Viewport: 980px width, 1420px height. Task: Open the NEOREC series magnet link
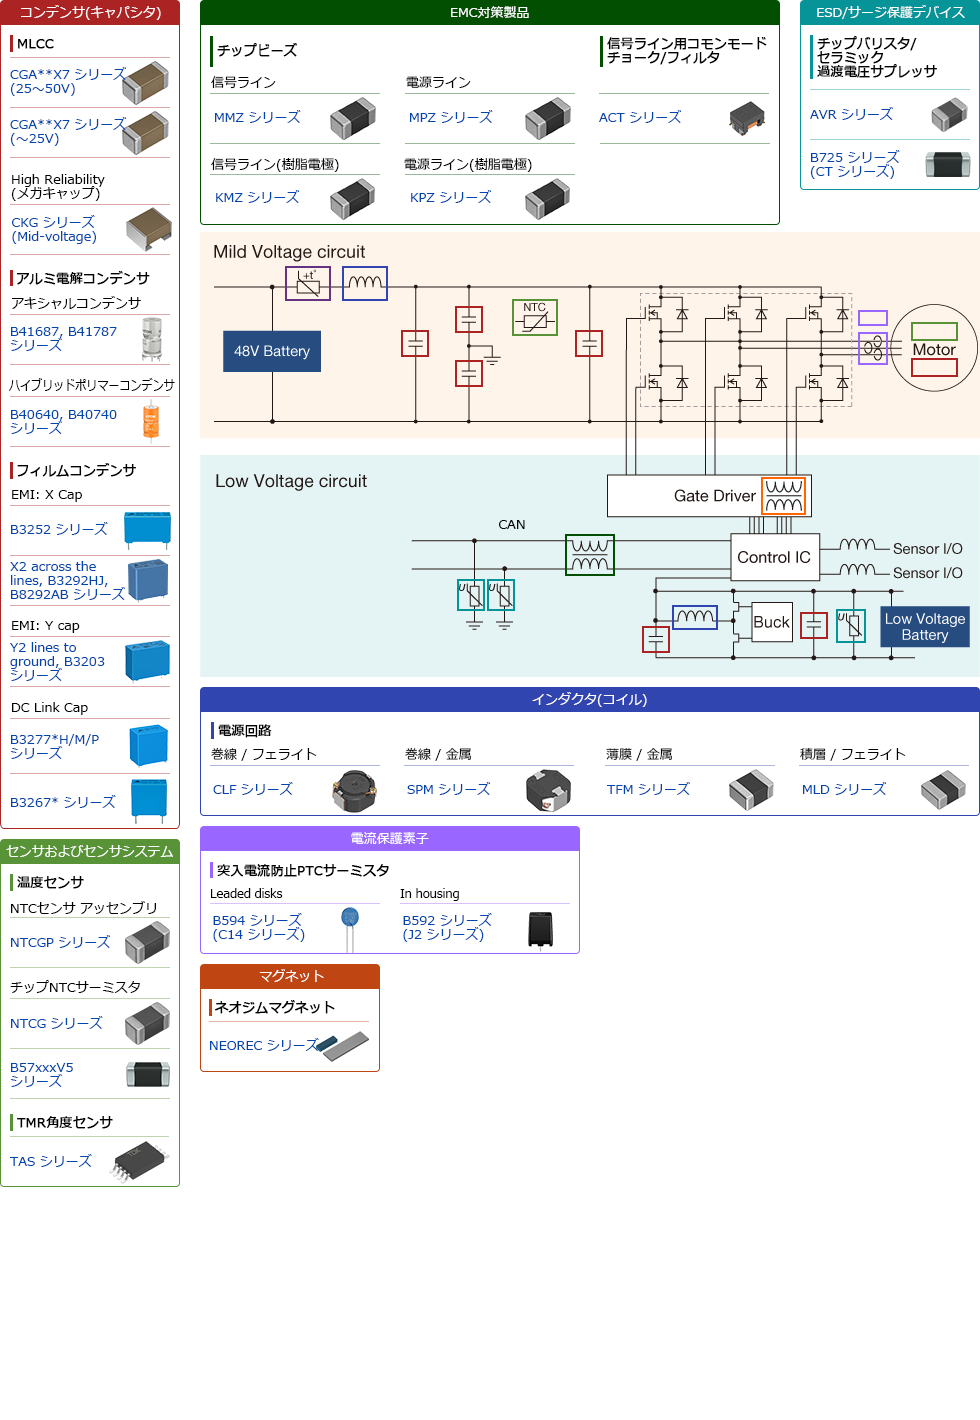click(x=263, y=1046)
